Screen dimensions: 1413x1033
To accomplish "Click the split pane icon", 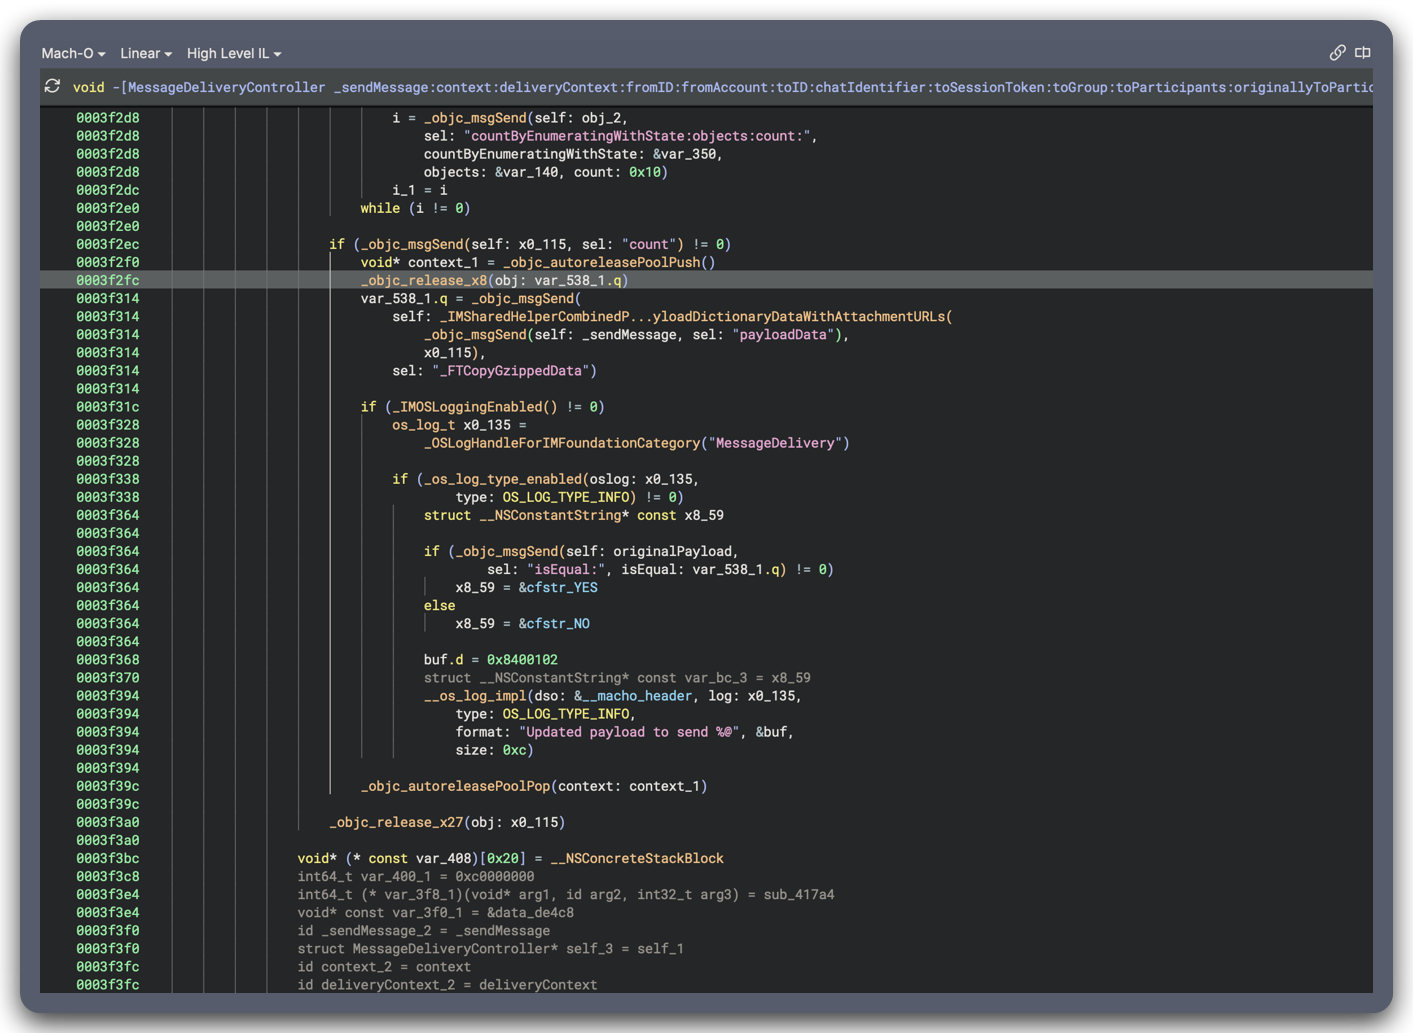I will (1363, 52).
